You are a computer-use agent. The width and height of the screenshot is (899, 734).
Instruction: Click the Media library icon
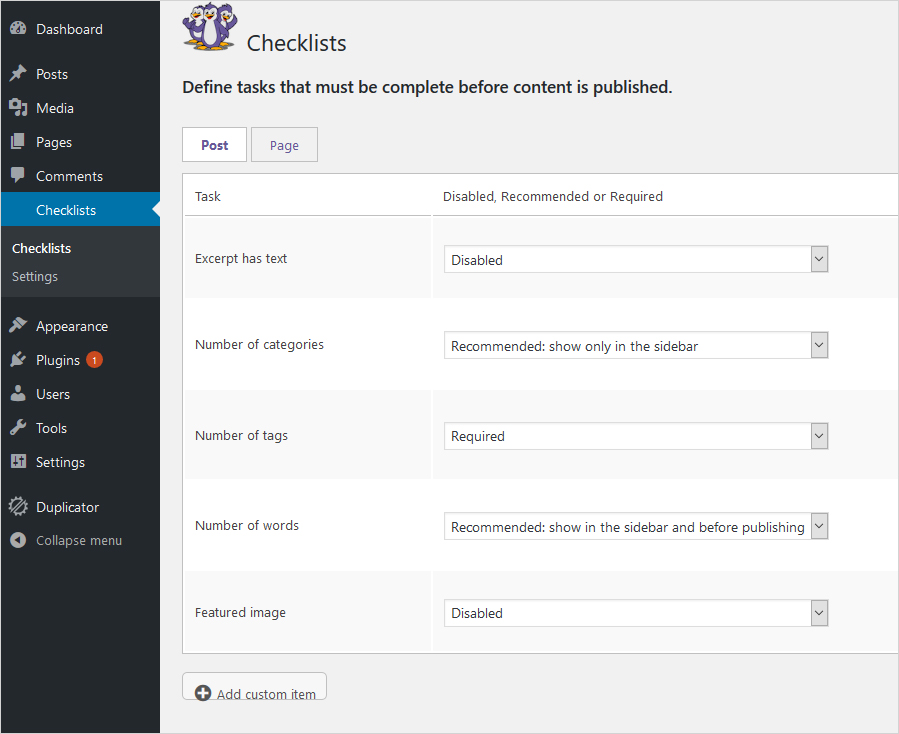pos(18,108)
